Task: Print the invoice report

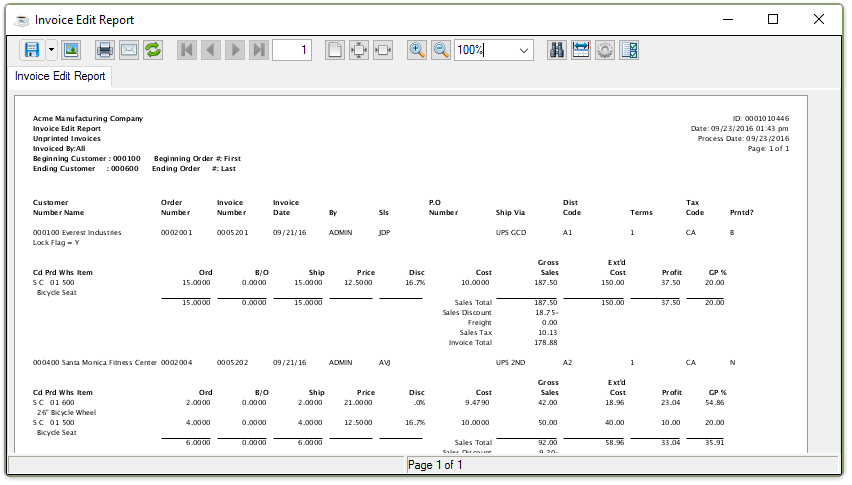Action: 105,50
